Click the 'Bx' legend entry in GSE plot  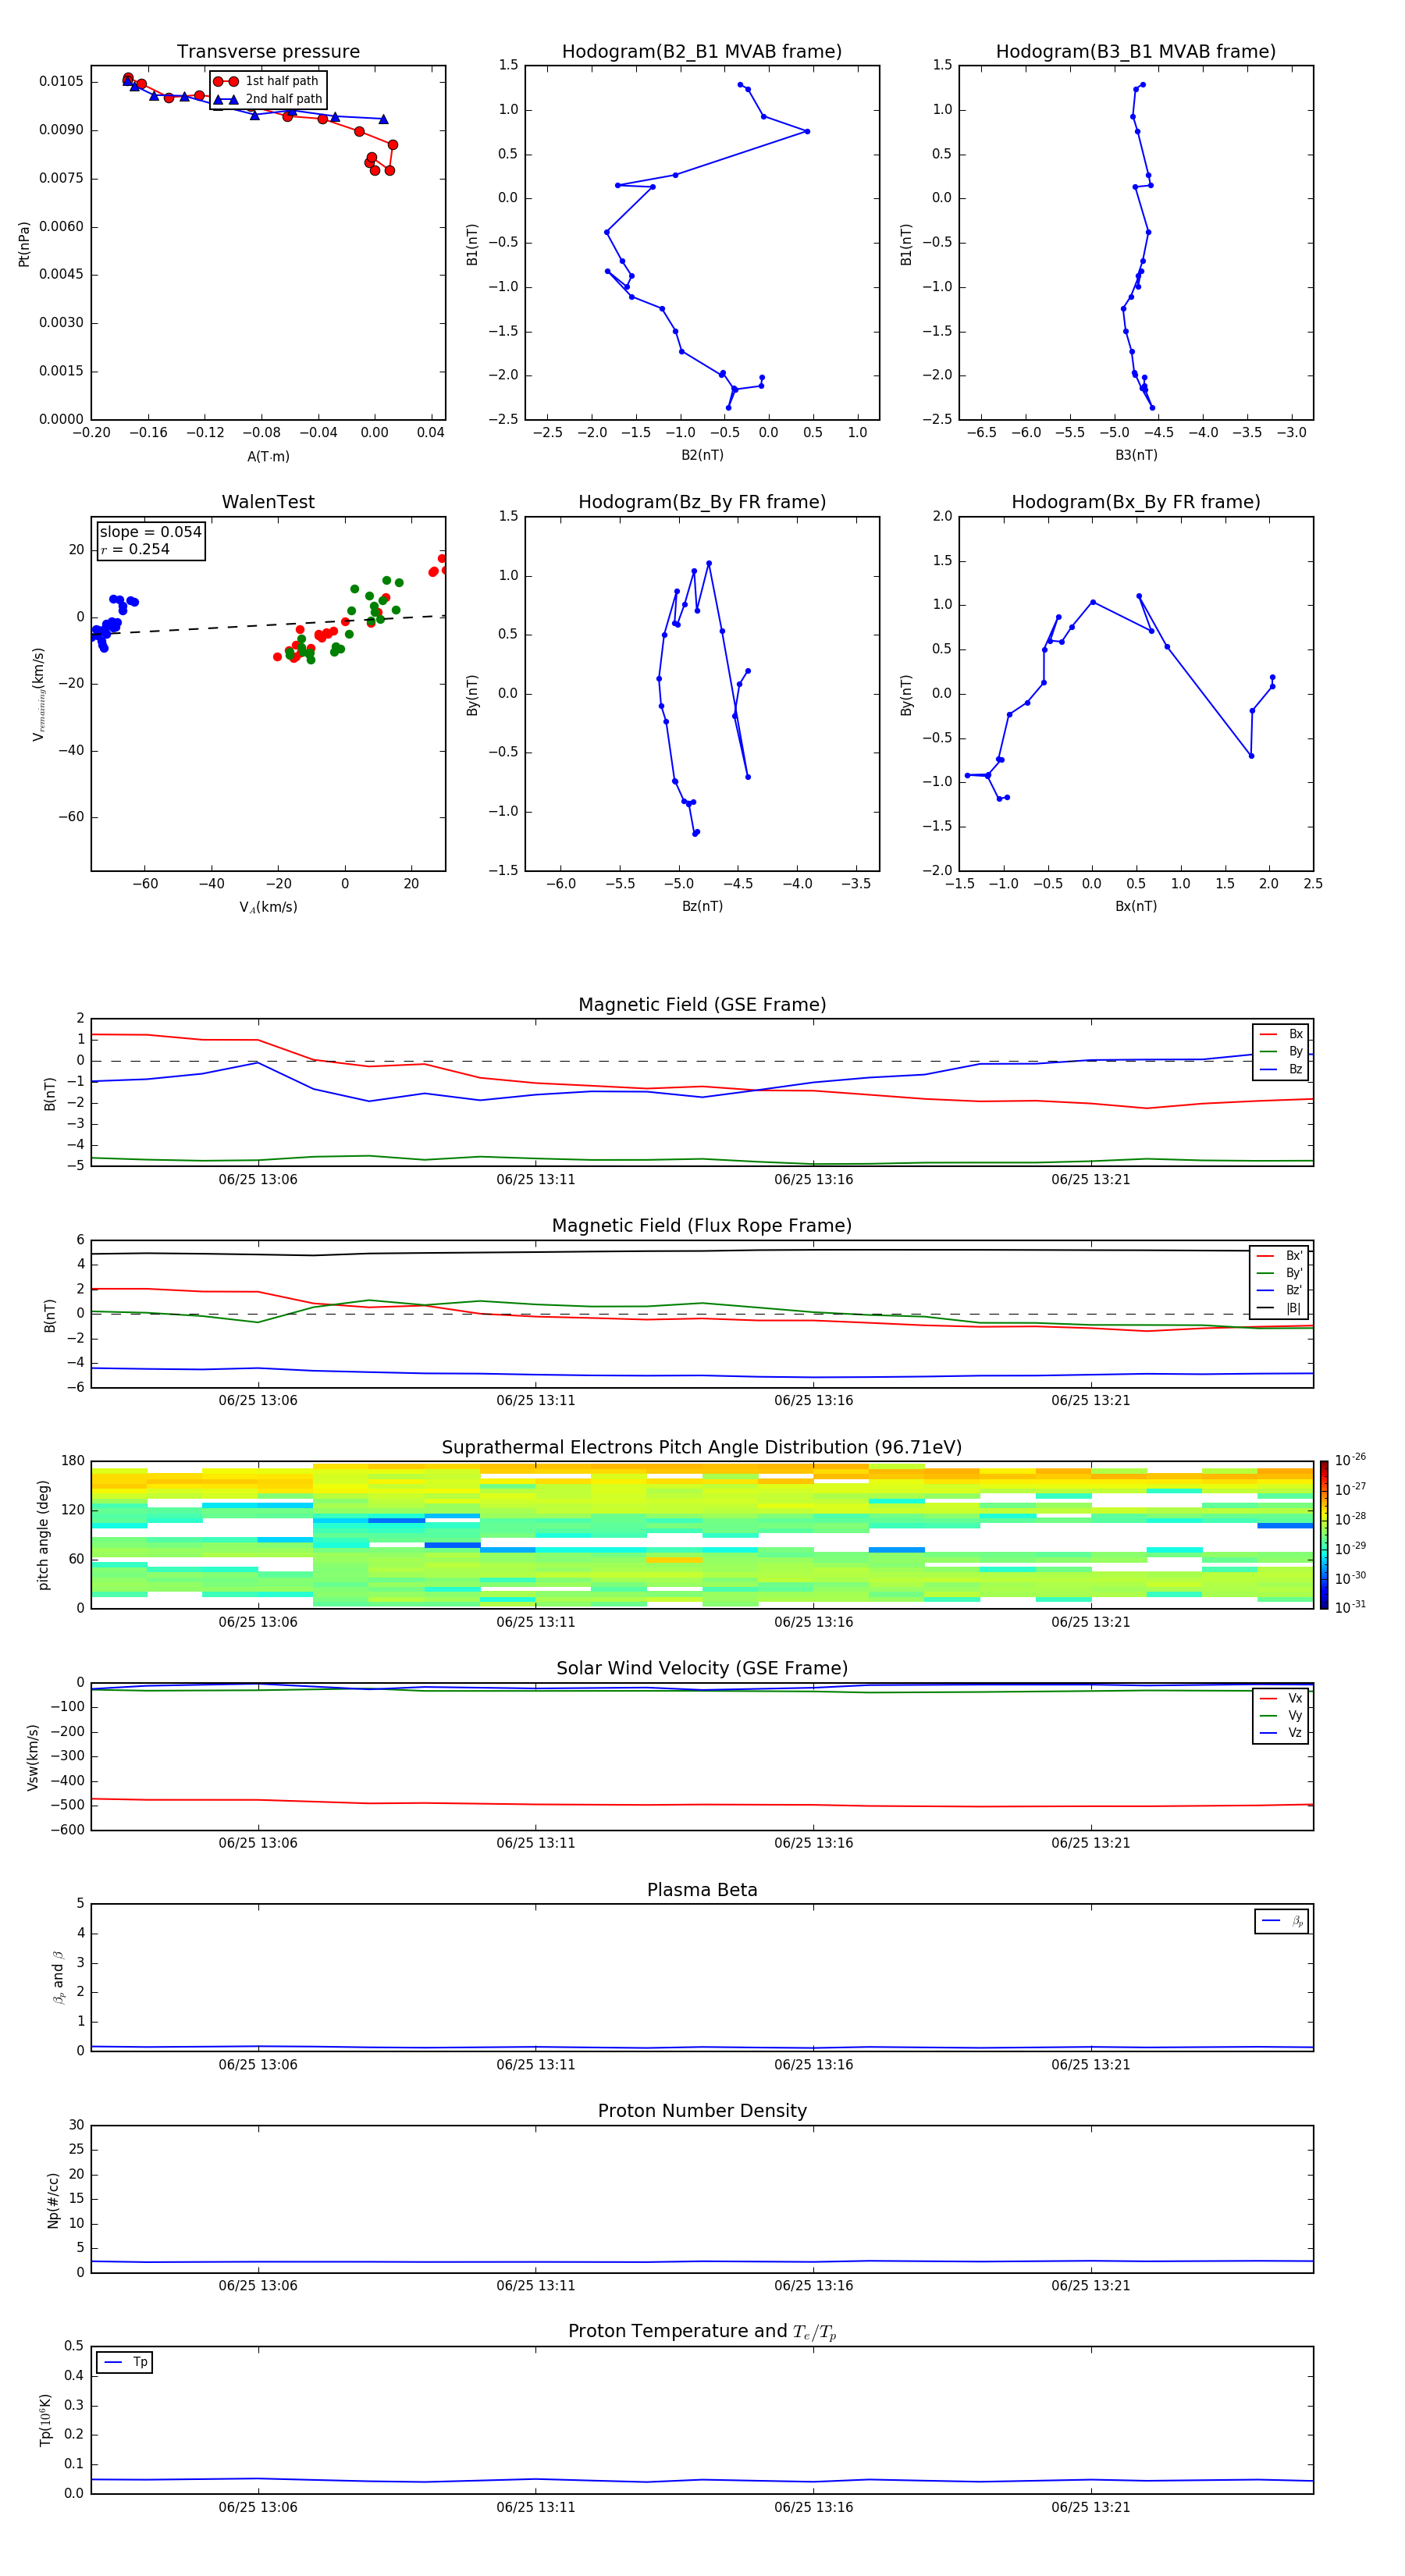pyautogui.click(x=1281, y=1034)
